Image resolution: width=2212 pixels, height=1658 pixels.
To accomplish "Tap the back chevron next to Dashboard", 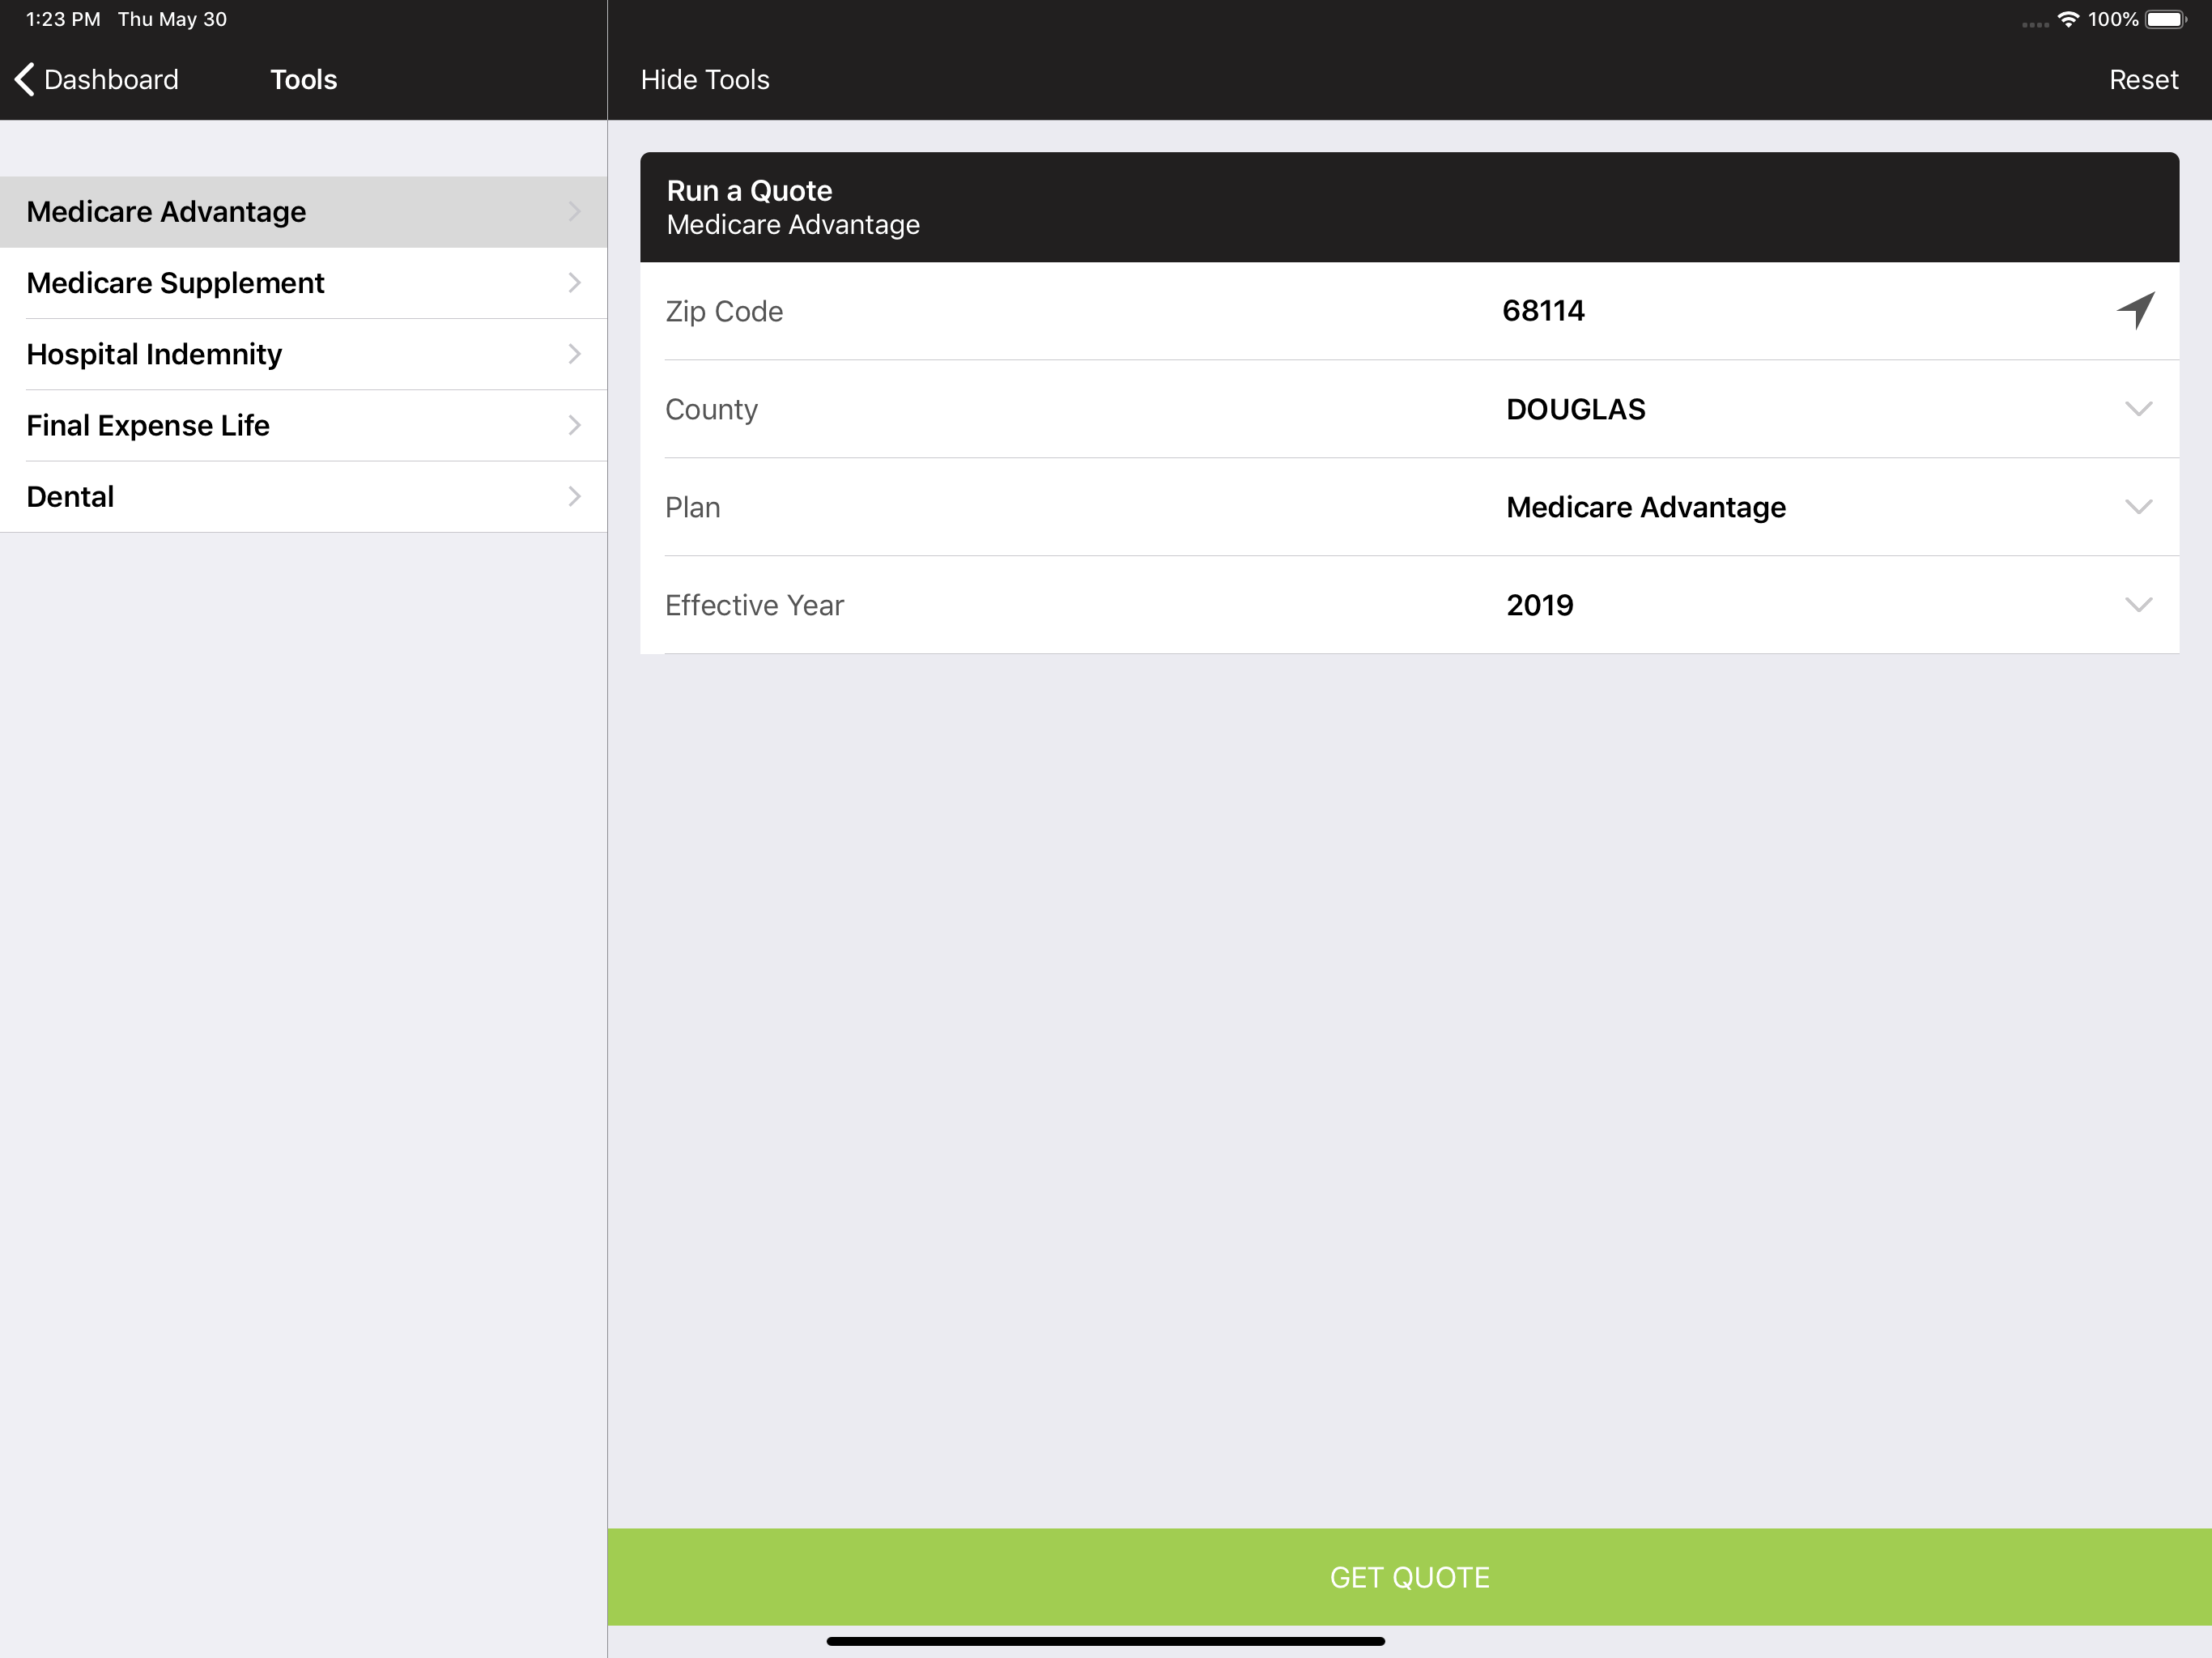I will [25, 79].
